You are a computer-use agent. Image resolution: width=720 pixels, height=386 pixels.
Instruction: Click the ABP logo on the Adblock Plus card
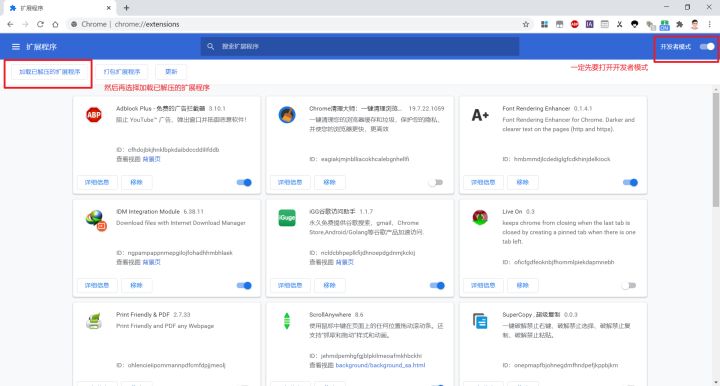click(94, 115)
